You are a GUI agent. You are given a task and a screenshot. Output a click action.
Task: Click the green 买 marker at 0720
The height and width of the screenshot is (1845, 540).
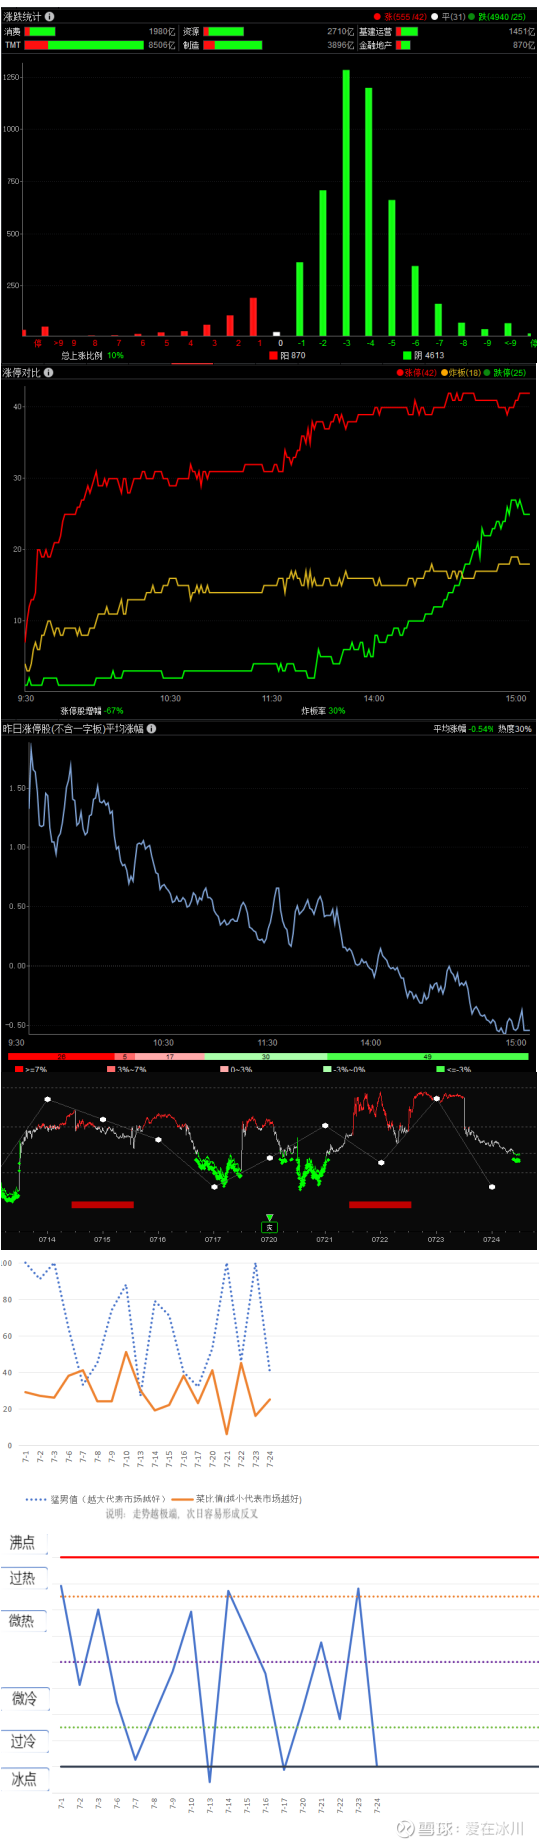pos(269,1226)
